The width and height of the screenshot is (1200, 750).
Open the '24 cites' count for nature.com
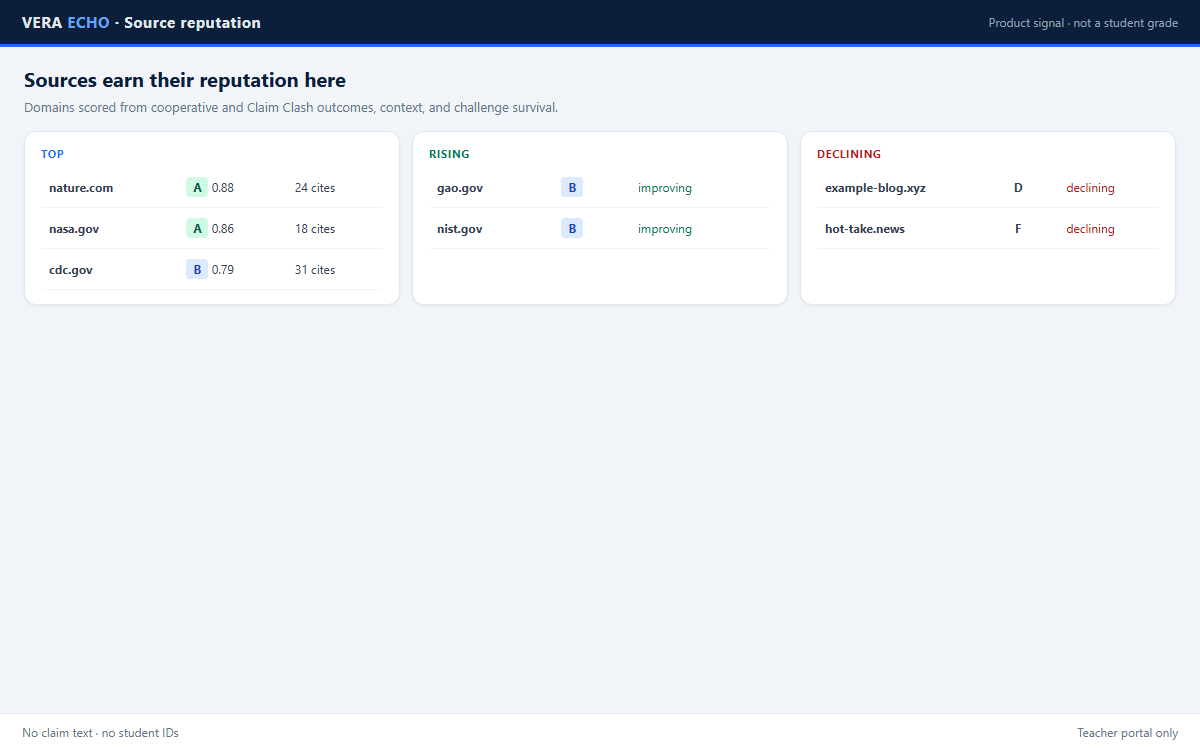point(315,188)
